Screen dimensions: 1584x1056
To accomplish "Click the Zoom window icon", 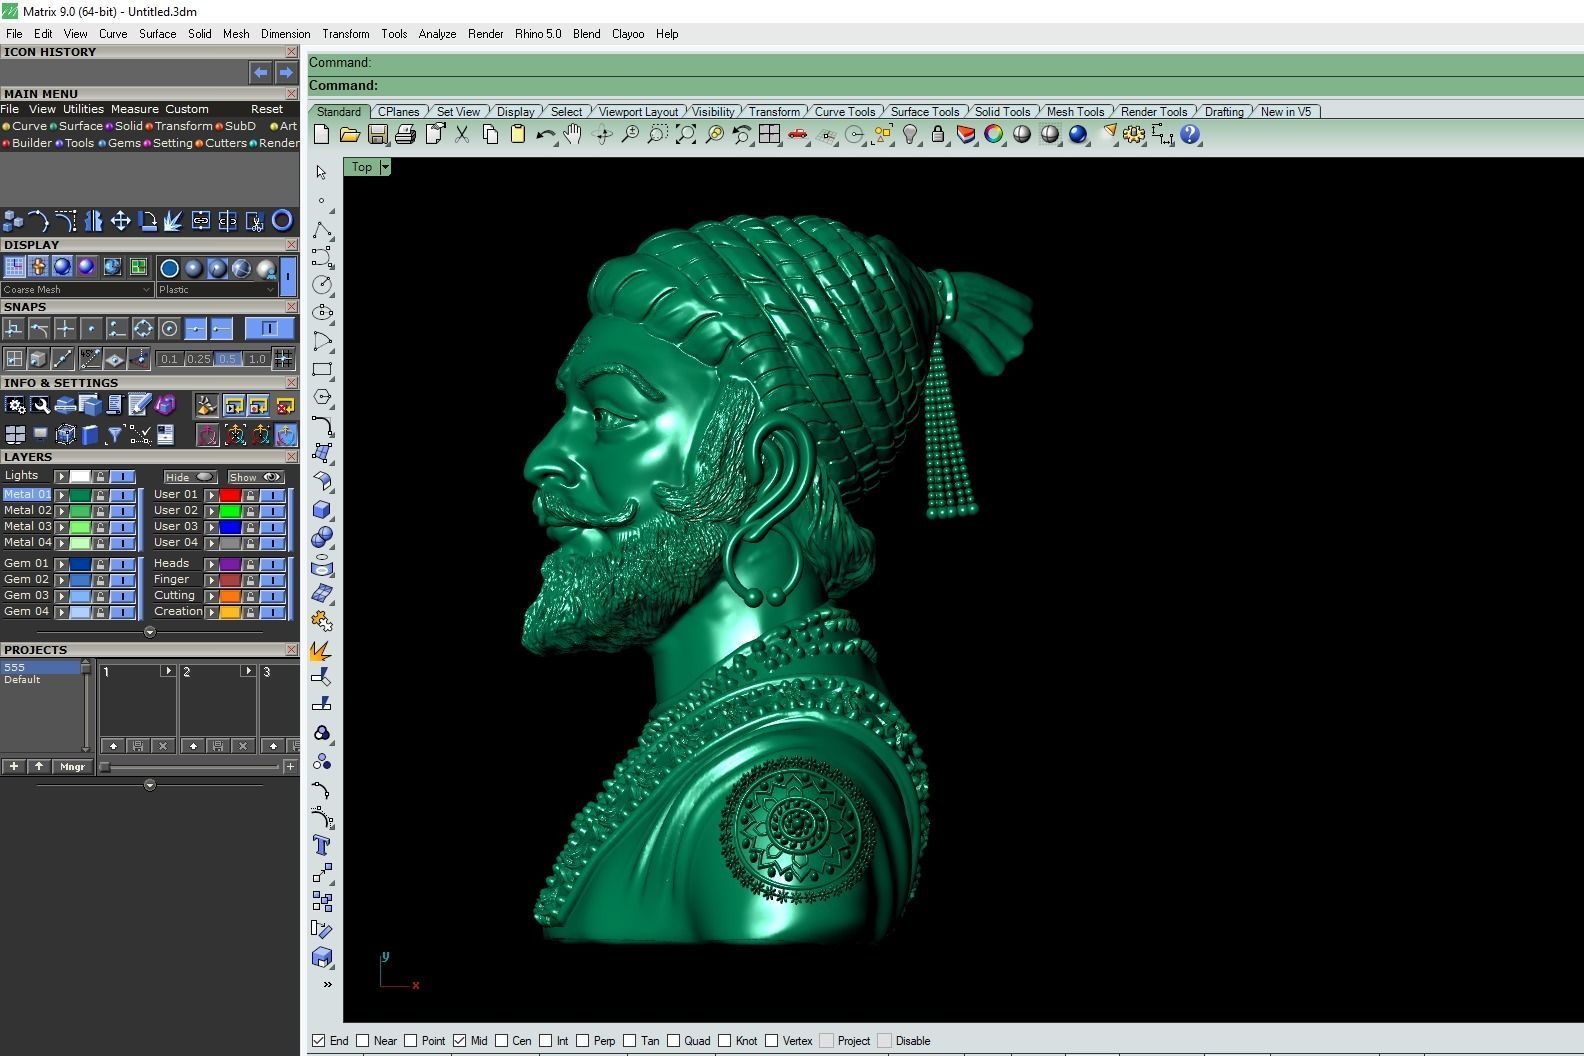I will [657, 135].
